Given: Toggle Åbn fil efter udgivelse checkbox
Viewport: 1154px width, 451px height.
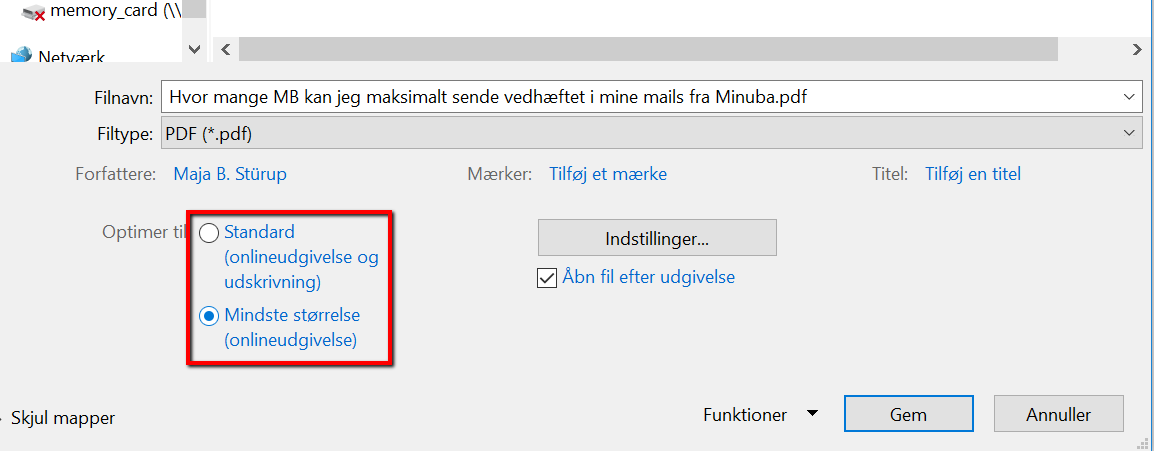Looking at the screenshot, I should point(547,278).
